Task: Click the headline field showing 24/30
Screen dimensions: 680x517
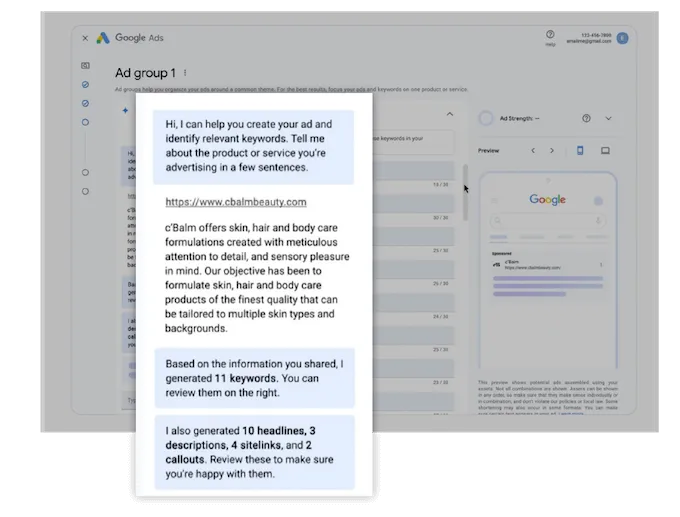Action: coord(413,302)
